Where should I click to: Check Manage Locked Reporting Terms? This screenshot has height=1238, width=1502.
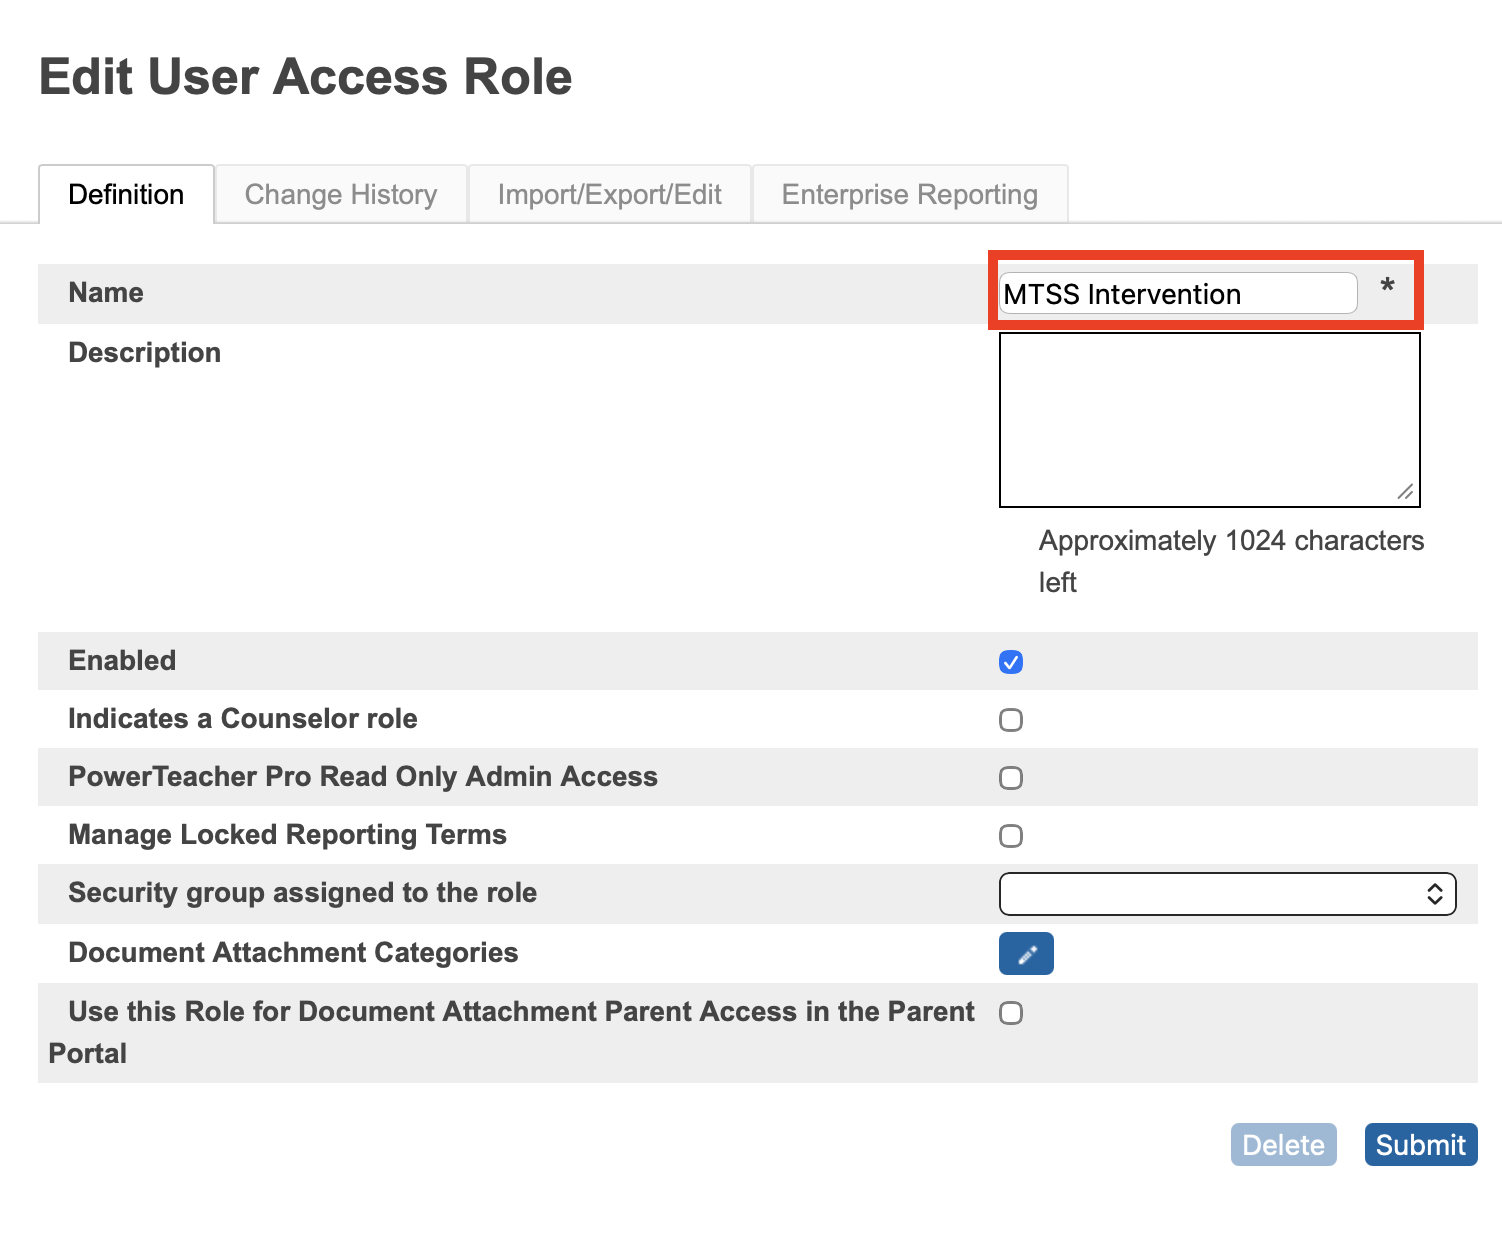[x=1011, y=836]
